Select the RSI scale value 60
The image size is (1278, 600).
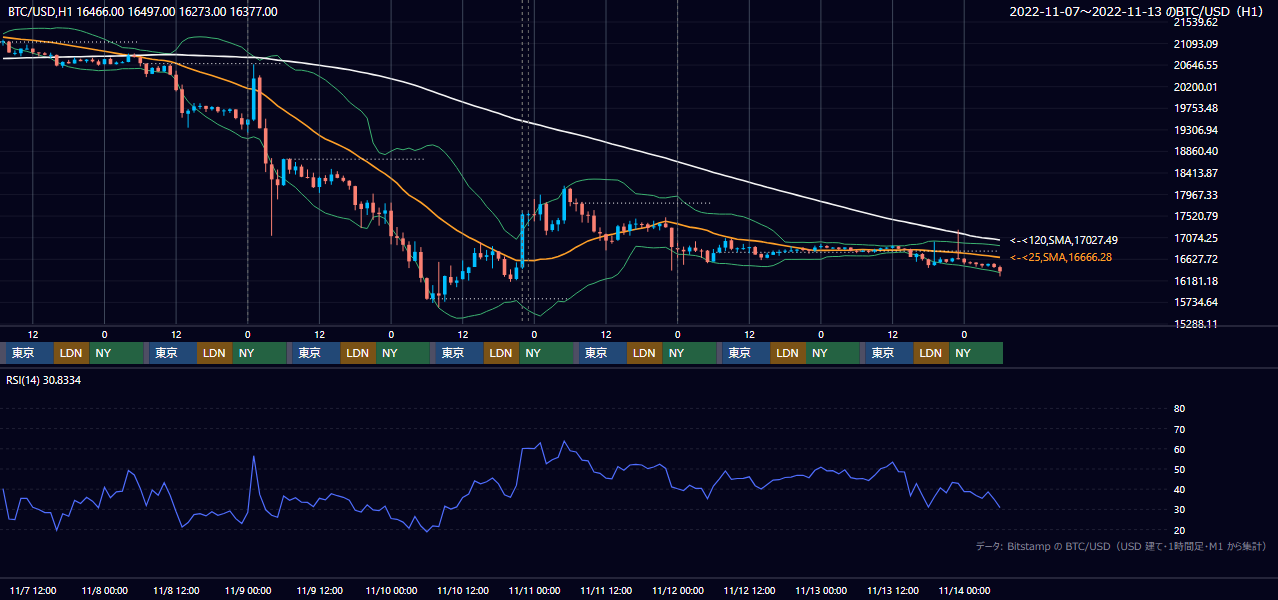point(1179,449)
